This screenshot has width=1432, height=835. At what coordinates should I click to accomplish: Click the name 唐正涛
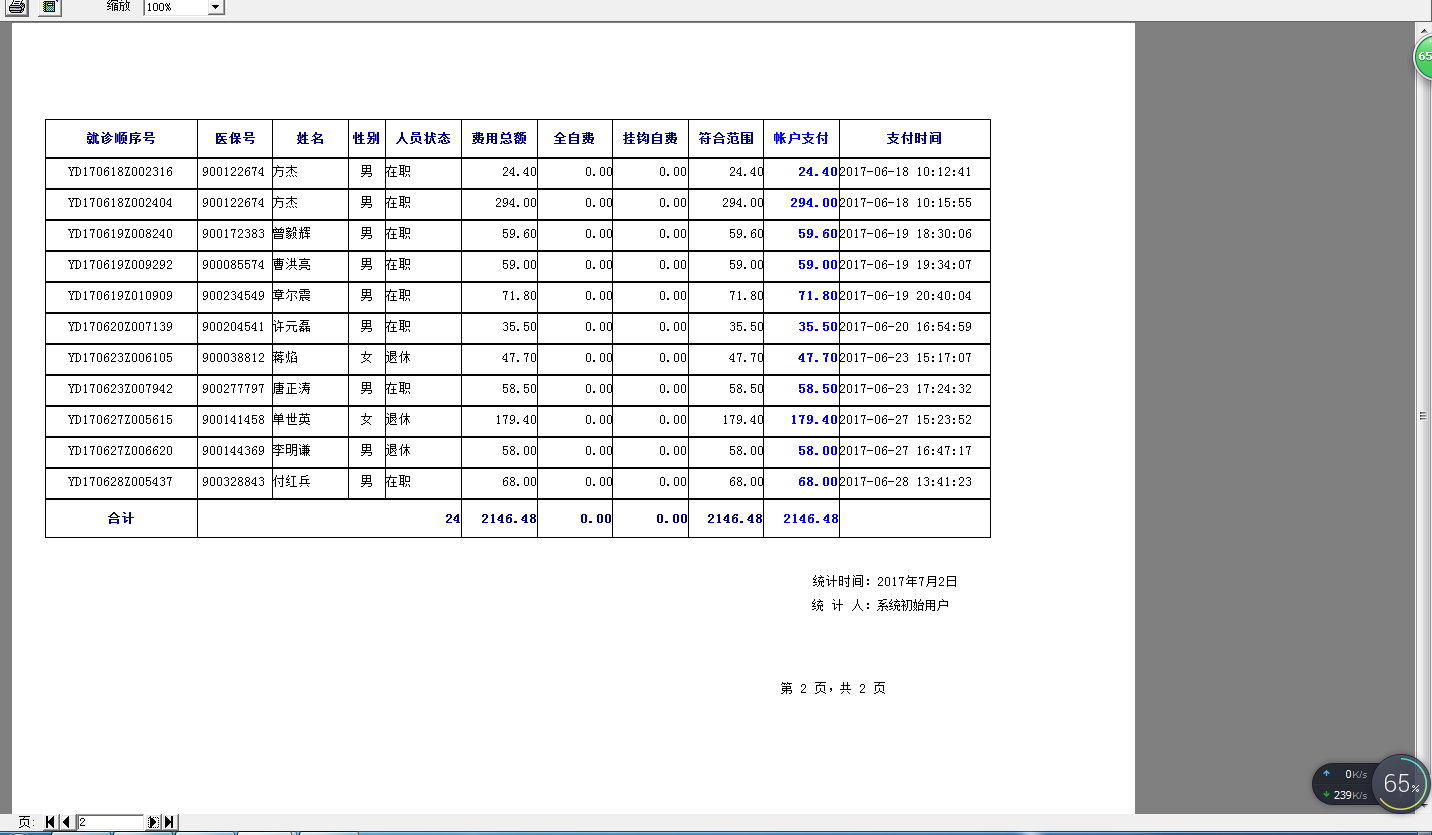(291, 389)
